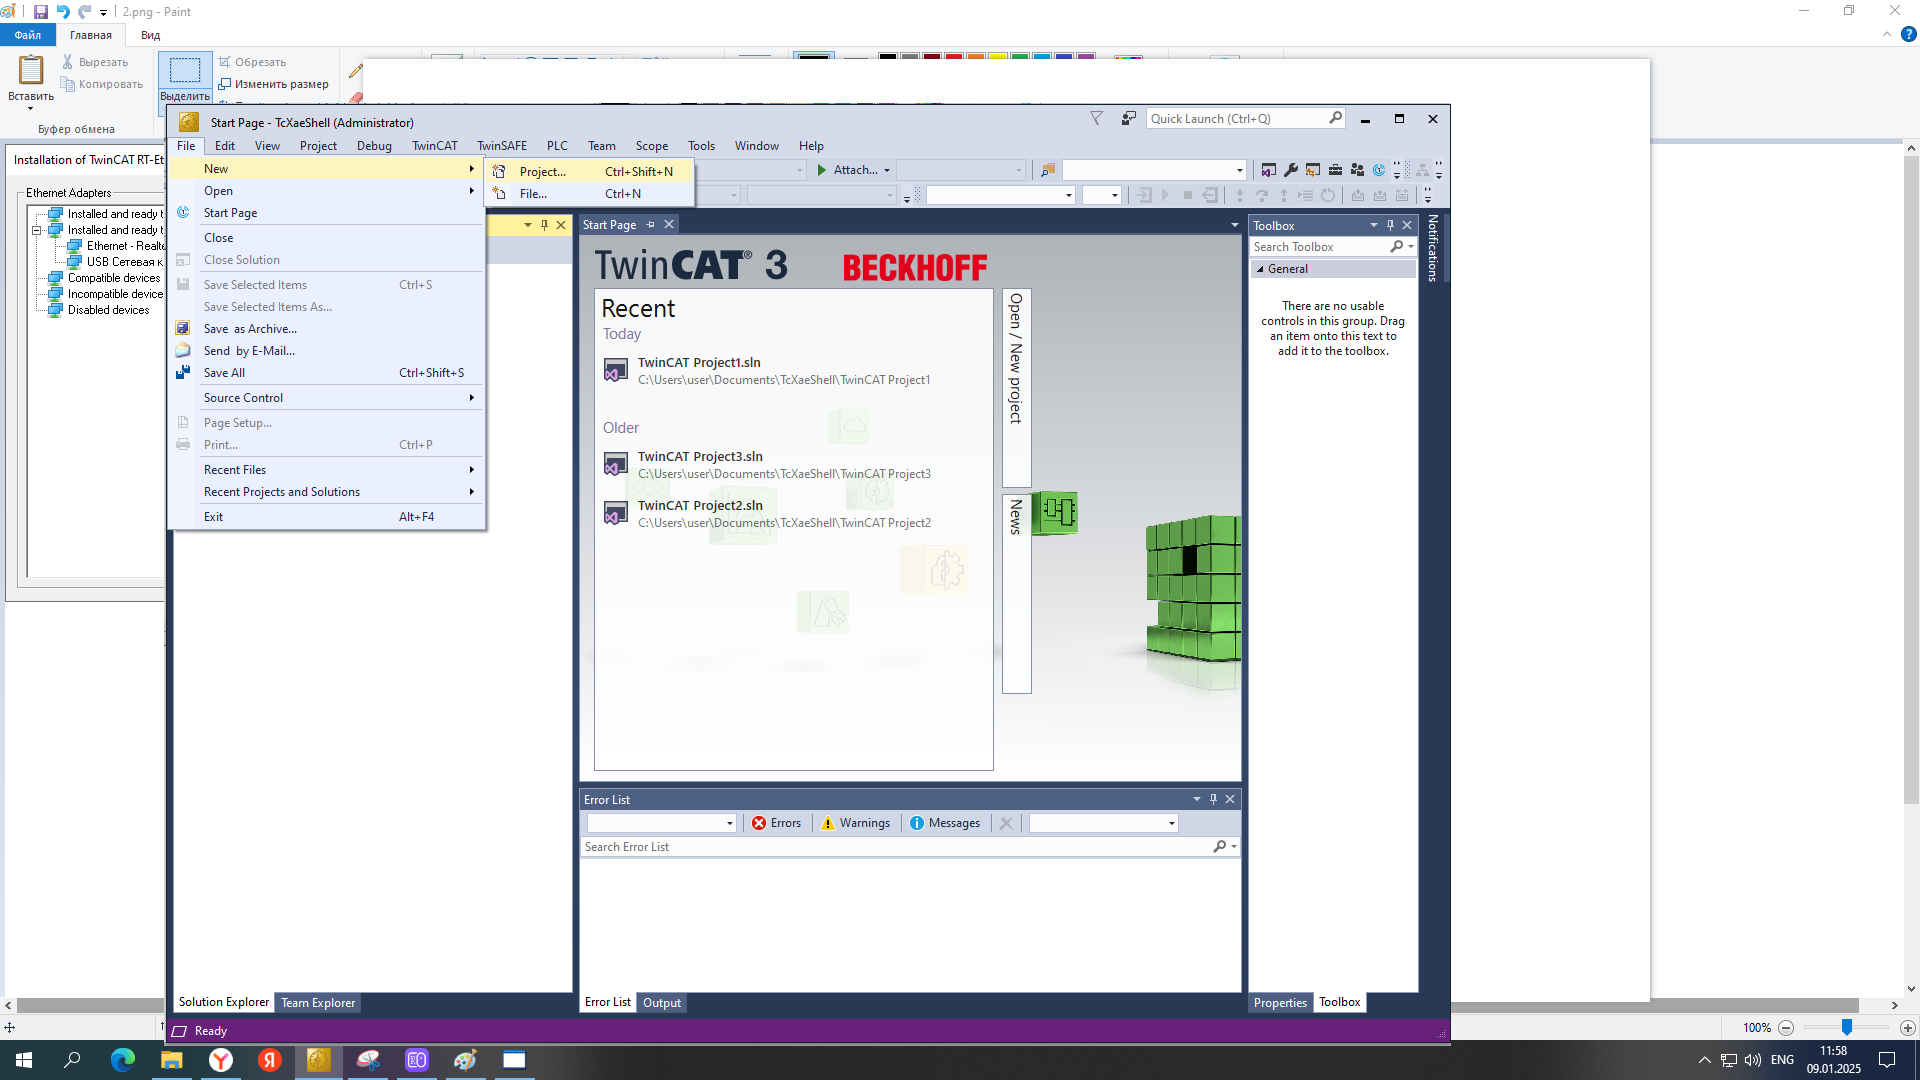Click the Paint zoom out minus button
This screenshot has height=1080, width=1920.
[1786, 1027]
